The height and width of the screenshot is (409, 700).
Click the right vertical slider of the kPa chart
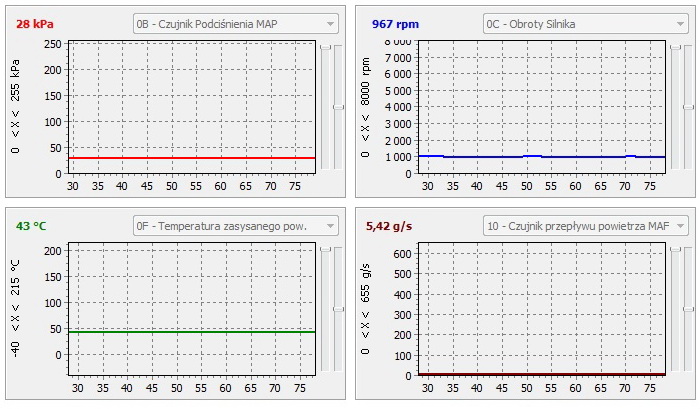click(x=337, y=106)
